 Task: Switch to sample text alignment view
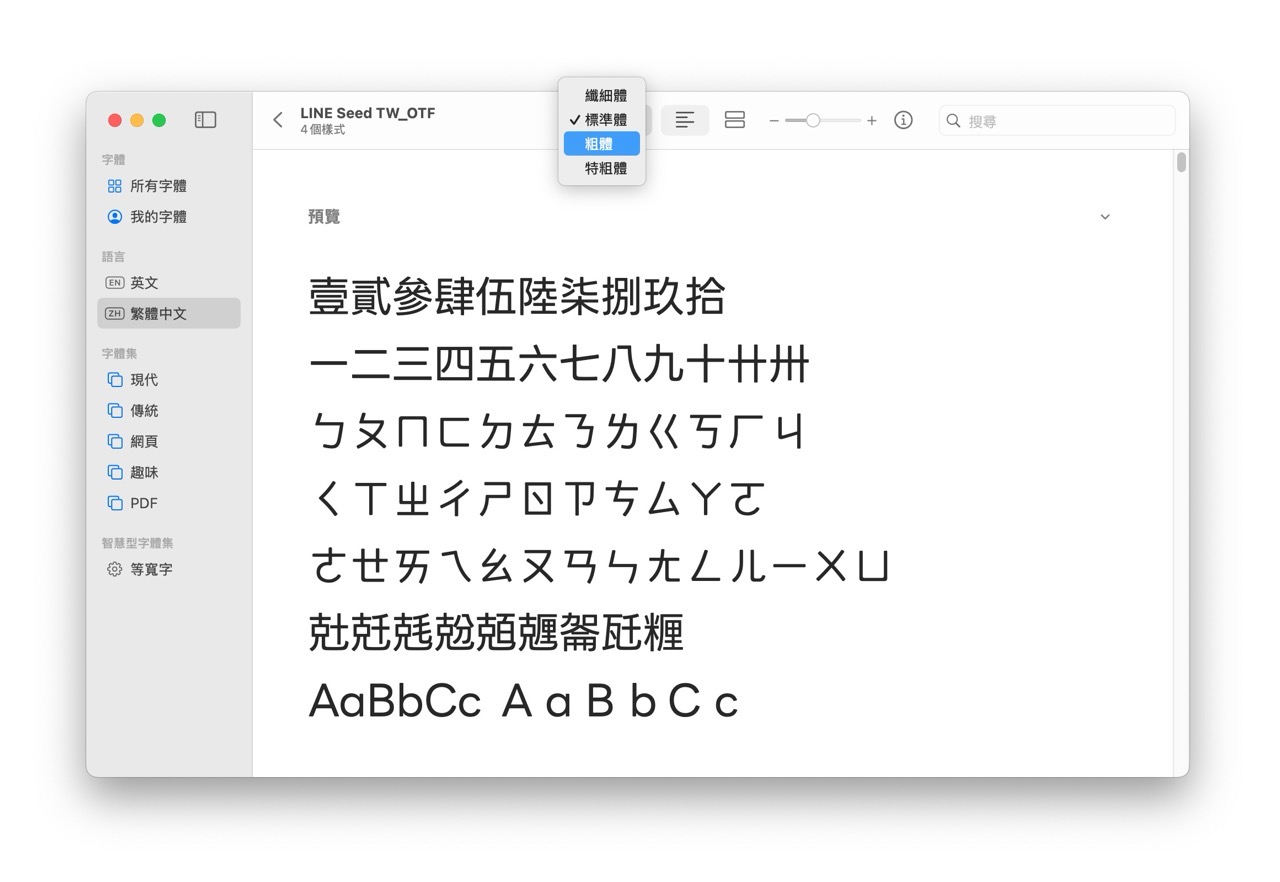[x=685, y=120]
